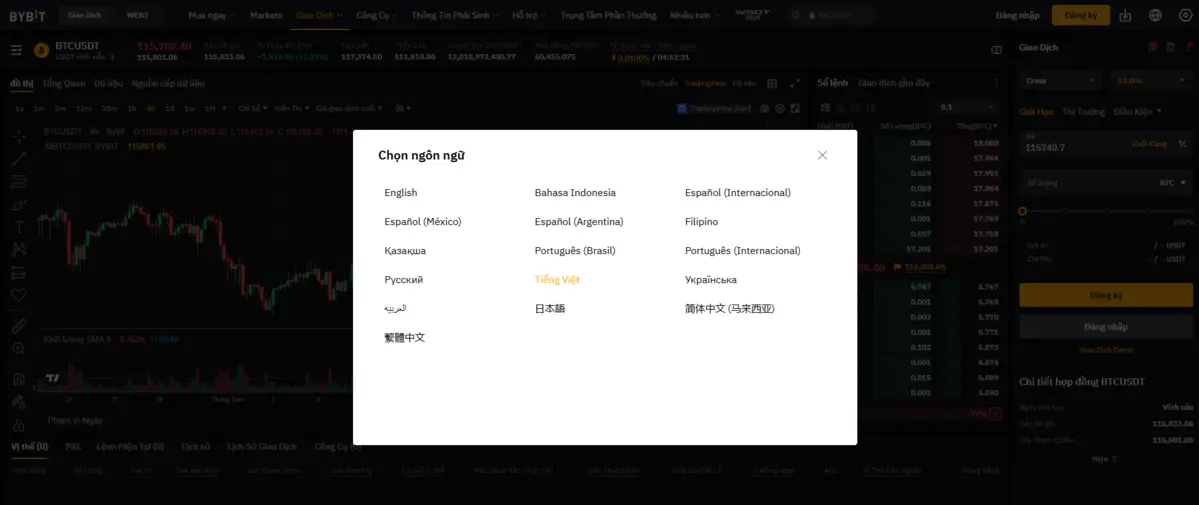The width and height of the screenshot is (1199, 505).
Task: Select the trend line drawing tool
Action: pyautogui.click(x=18, y=158)
